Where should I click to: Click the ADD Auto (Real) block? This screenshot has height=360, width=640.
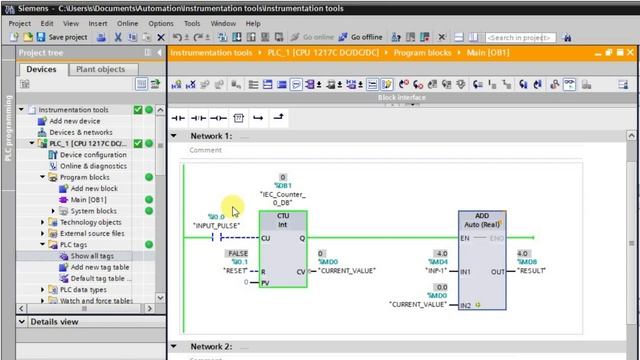click(482, 260)
